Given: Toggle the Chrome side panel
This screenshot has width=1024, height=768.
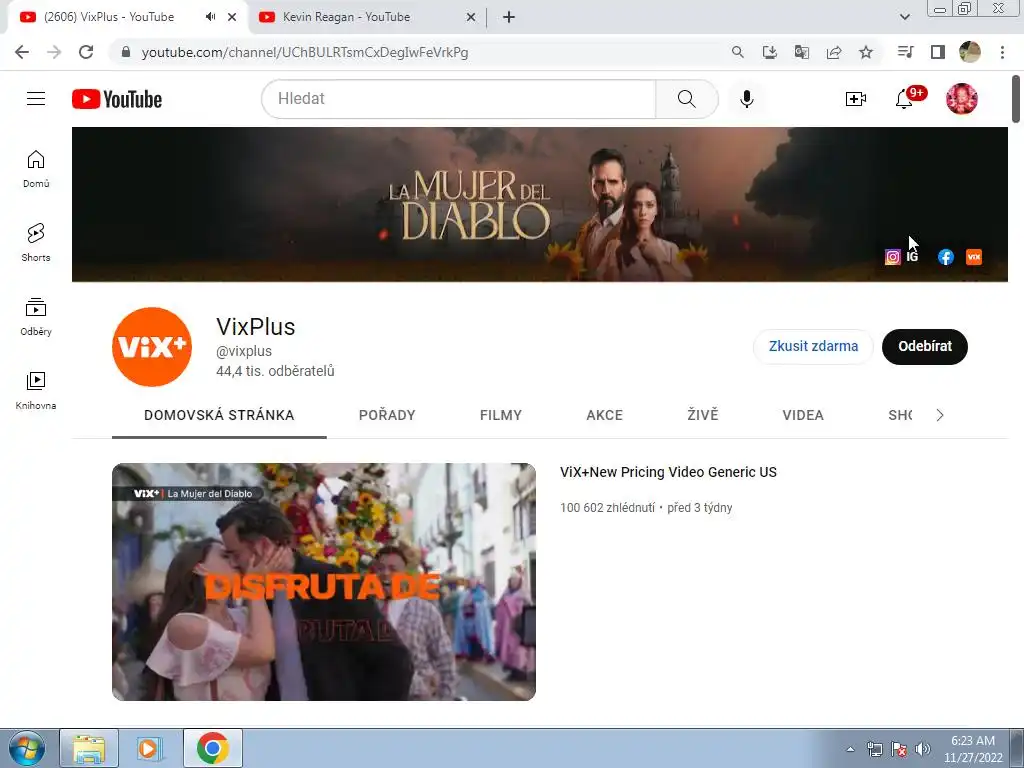Looking at the screenshot, I should click(x=938, y=52).
